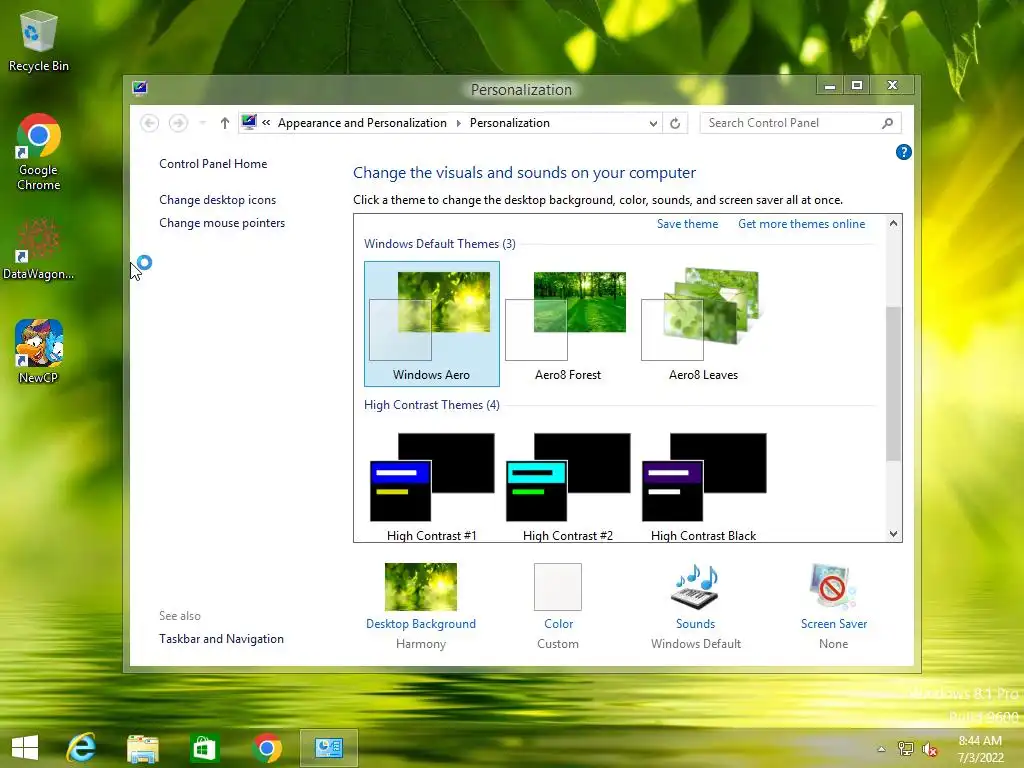Open Change mouse pointers link

coord(222,223)
